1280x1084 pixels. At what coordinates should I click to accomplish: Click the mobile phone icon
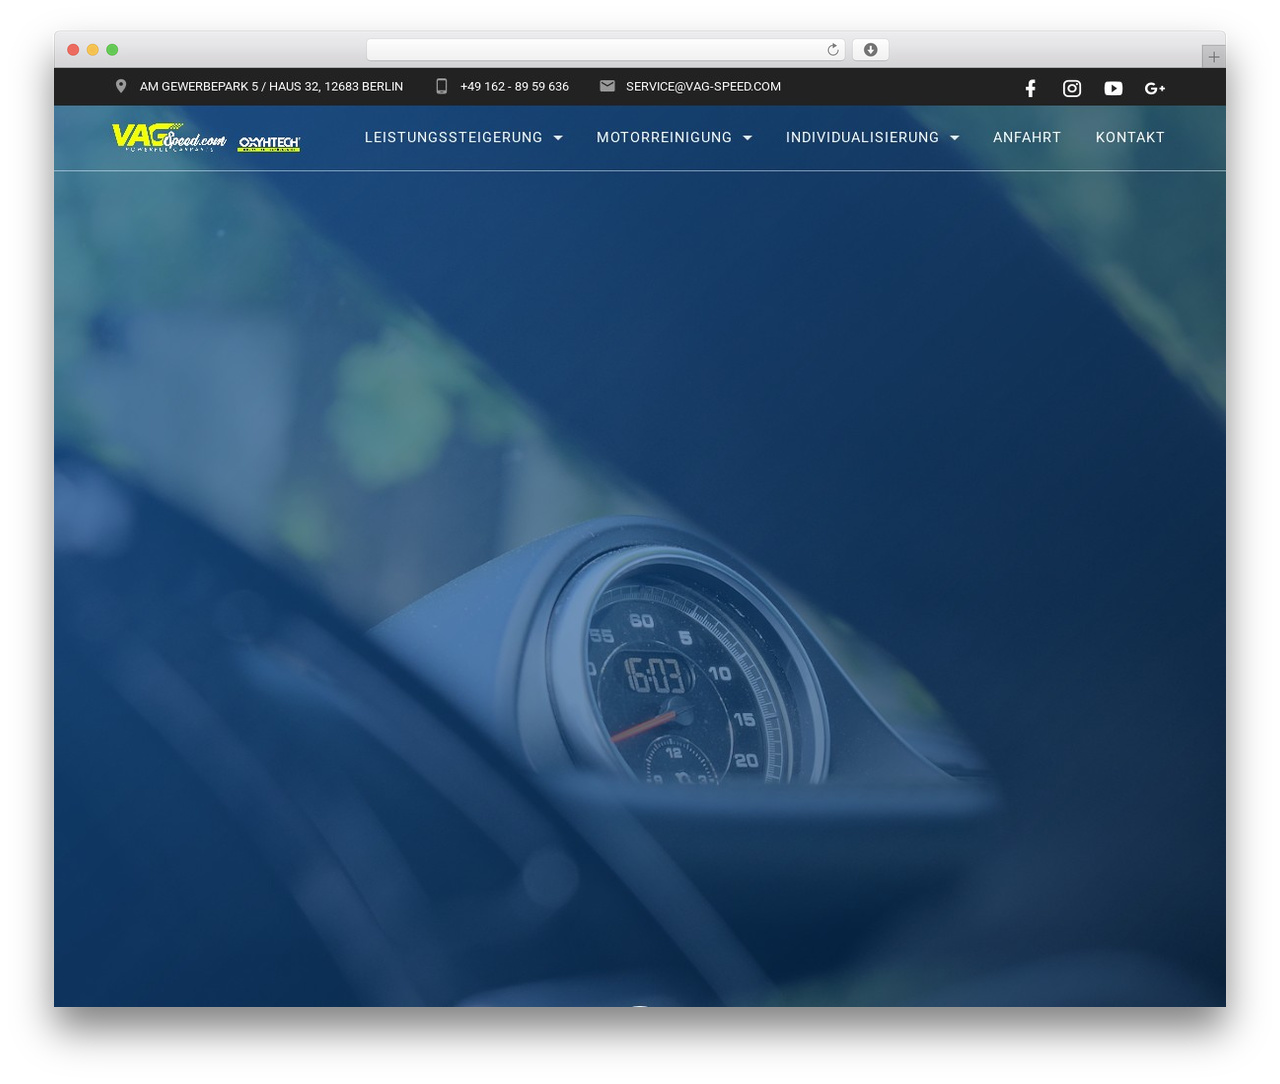(x=441, y=86)
